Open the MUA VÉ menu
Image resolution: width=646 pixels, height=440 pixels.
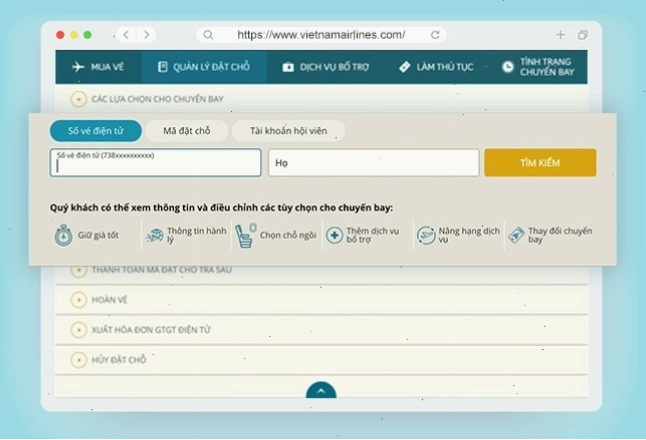pyautogui.click(x=98, y=67)
